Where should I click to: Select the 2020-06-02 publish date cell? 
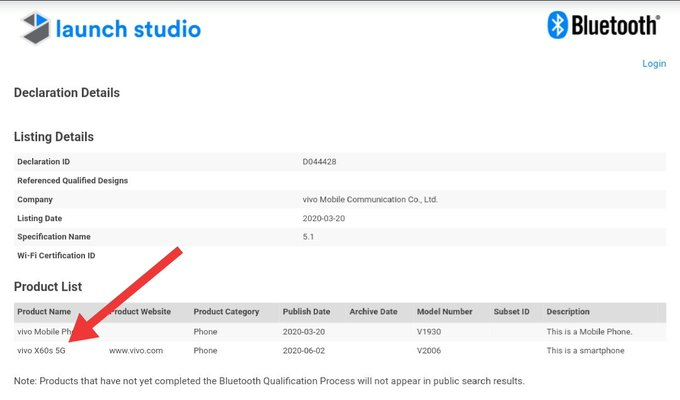pos(304,351)
